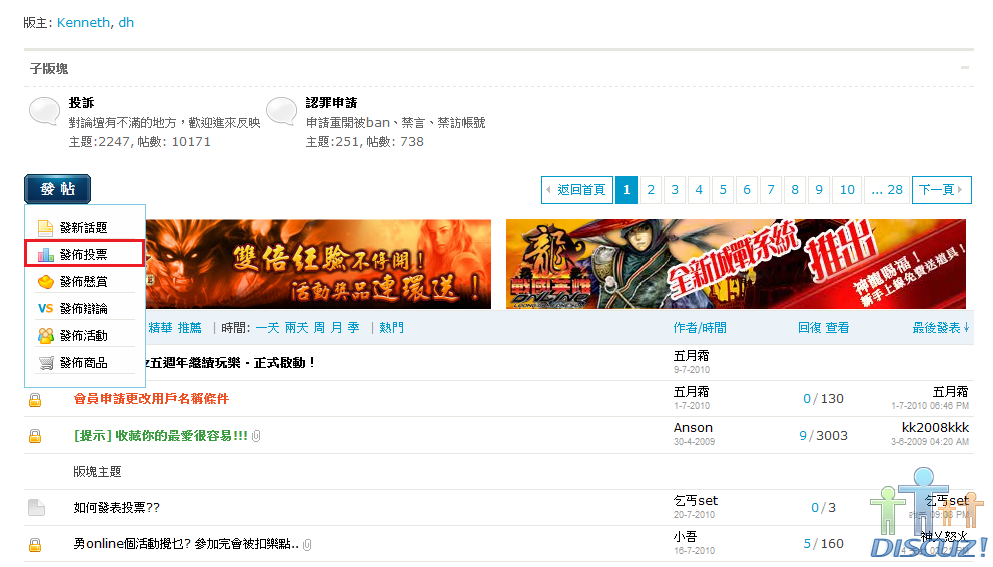Screen dimensions: 993x567
Task: Click the lock icon beside 會員申請更改用戶名稱條件
Action: (35, 400)
